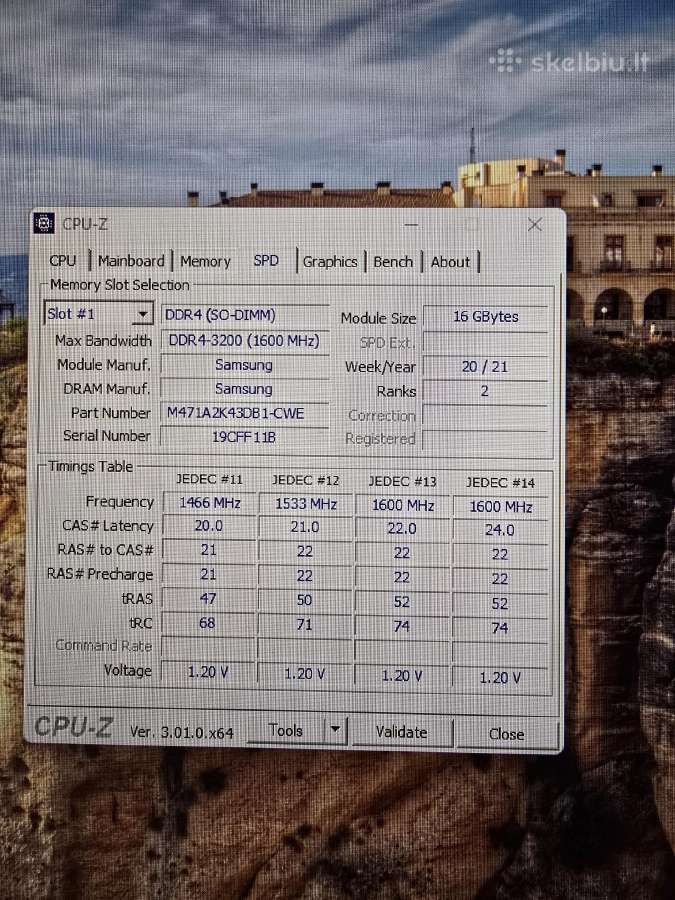The width and height of the screenshot is (675, 900).
Task: Click the JEDEC #11 column header
Action: coord(209,479)
